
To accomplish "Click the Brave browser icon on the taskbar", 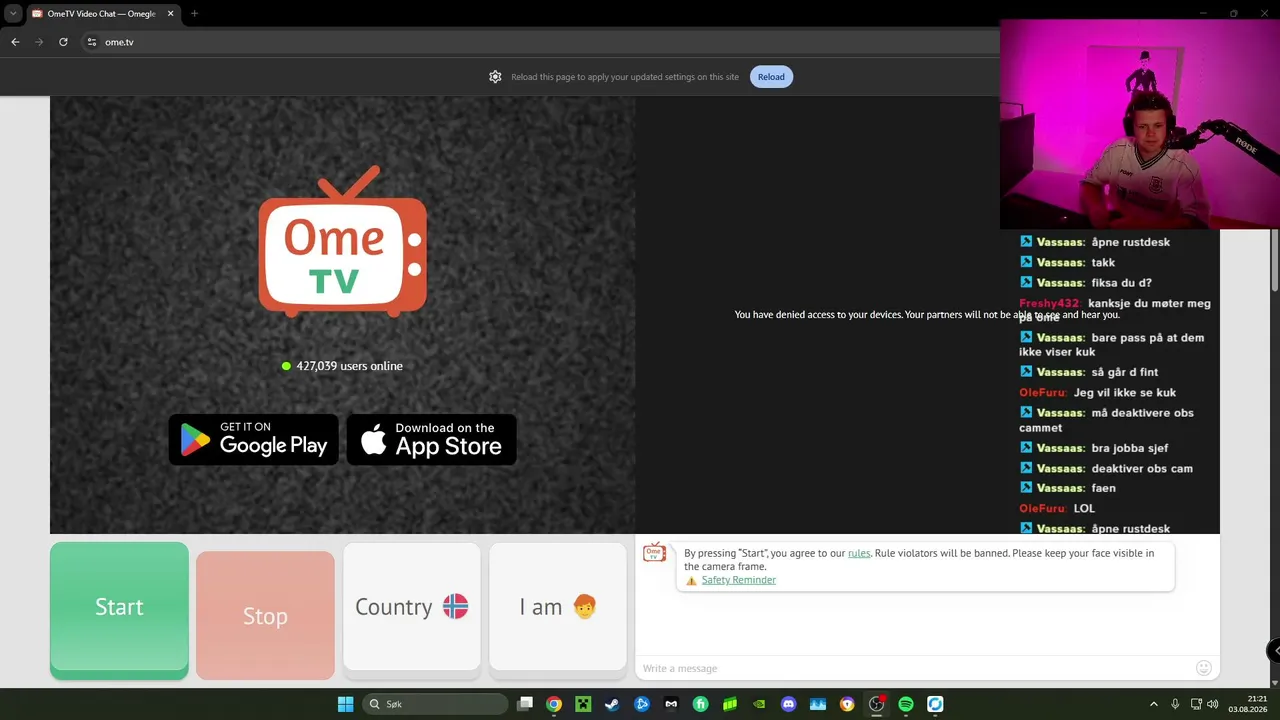I will 847,704.
